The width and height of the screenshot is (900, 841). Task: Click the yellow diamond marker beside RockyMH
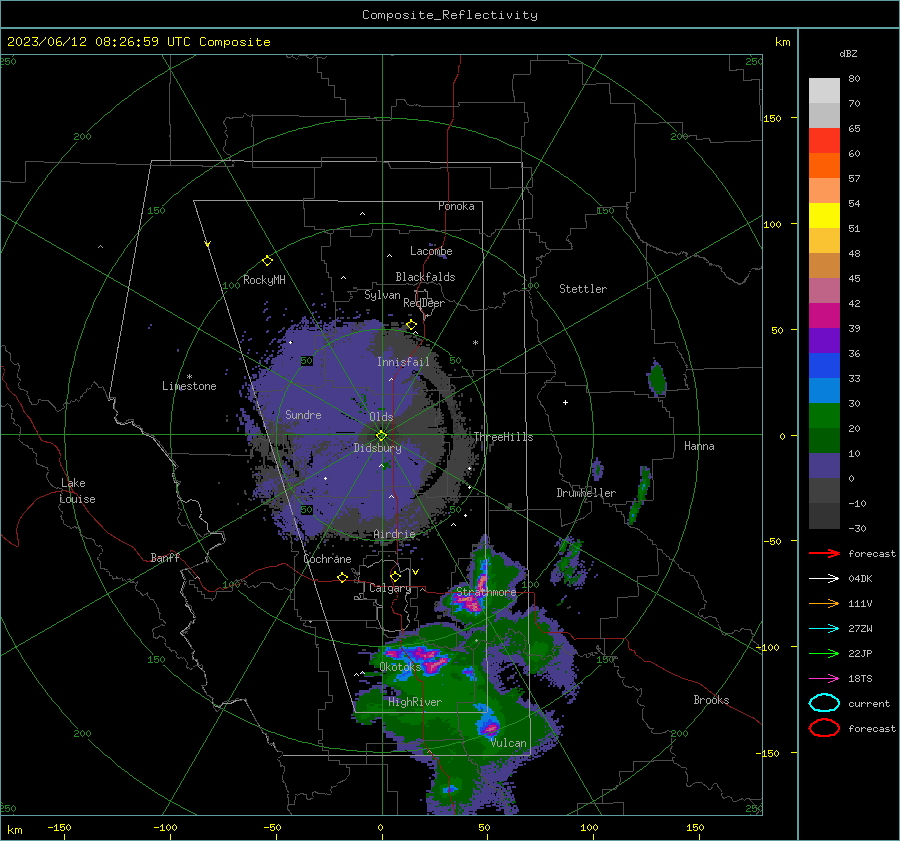pos(267,261)
